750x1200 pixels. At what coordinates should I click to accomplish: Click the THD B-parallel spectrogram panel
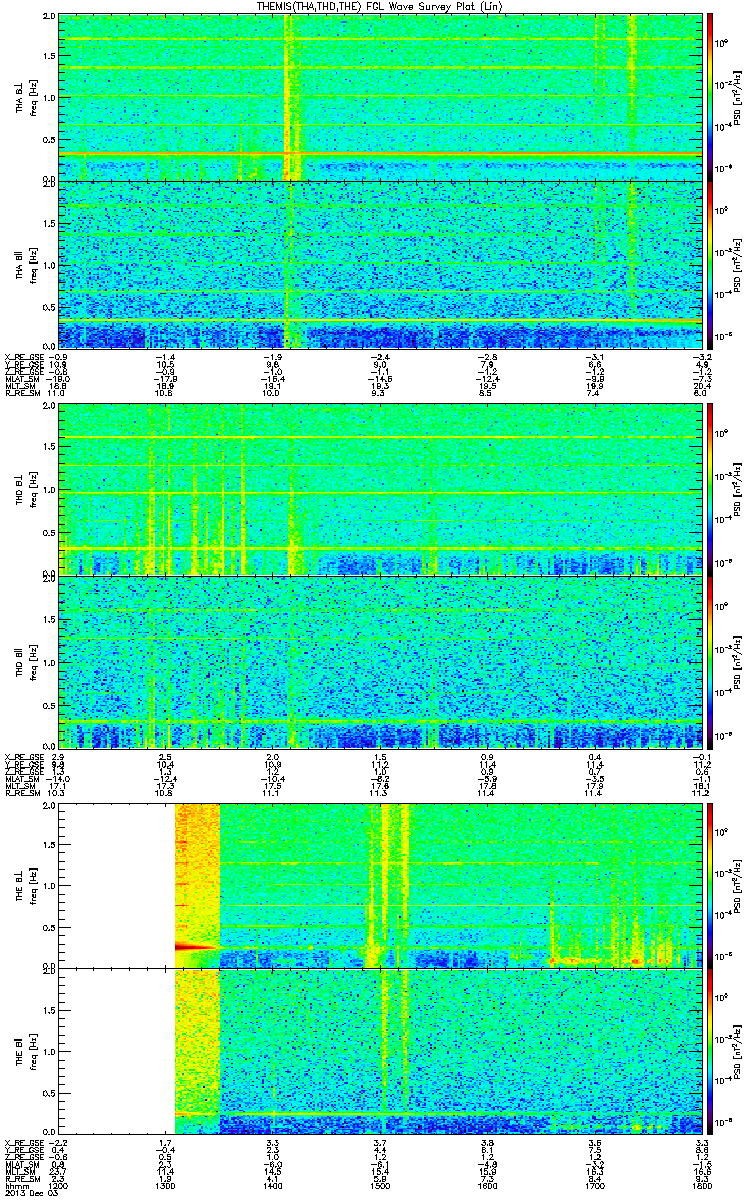[x=380, y=661]
